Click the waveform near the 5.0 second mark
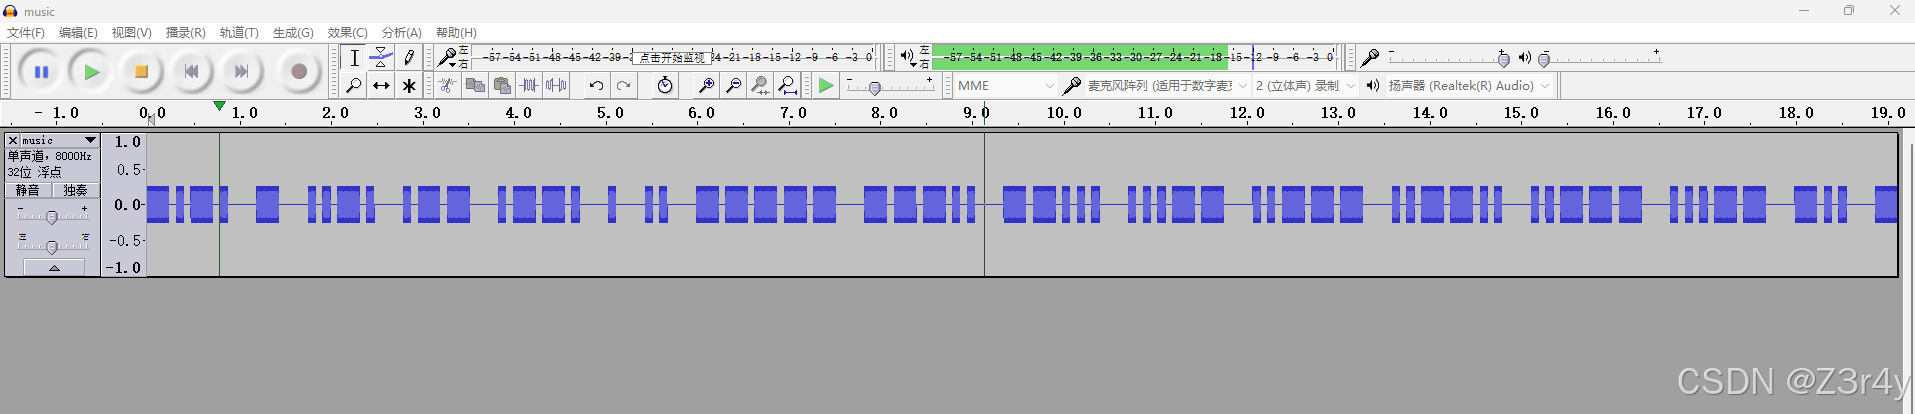 tap(611, 205)
